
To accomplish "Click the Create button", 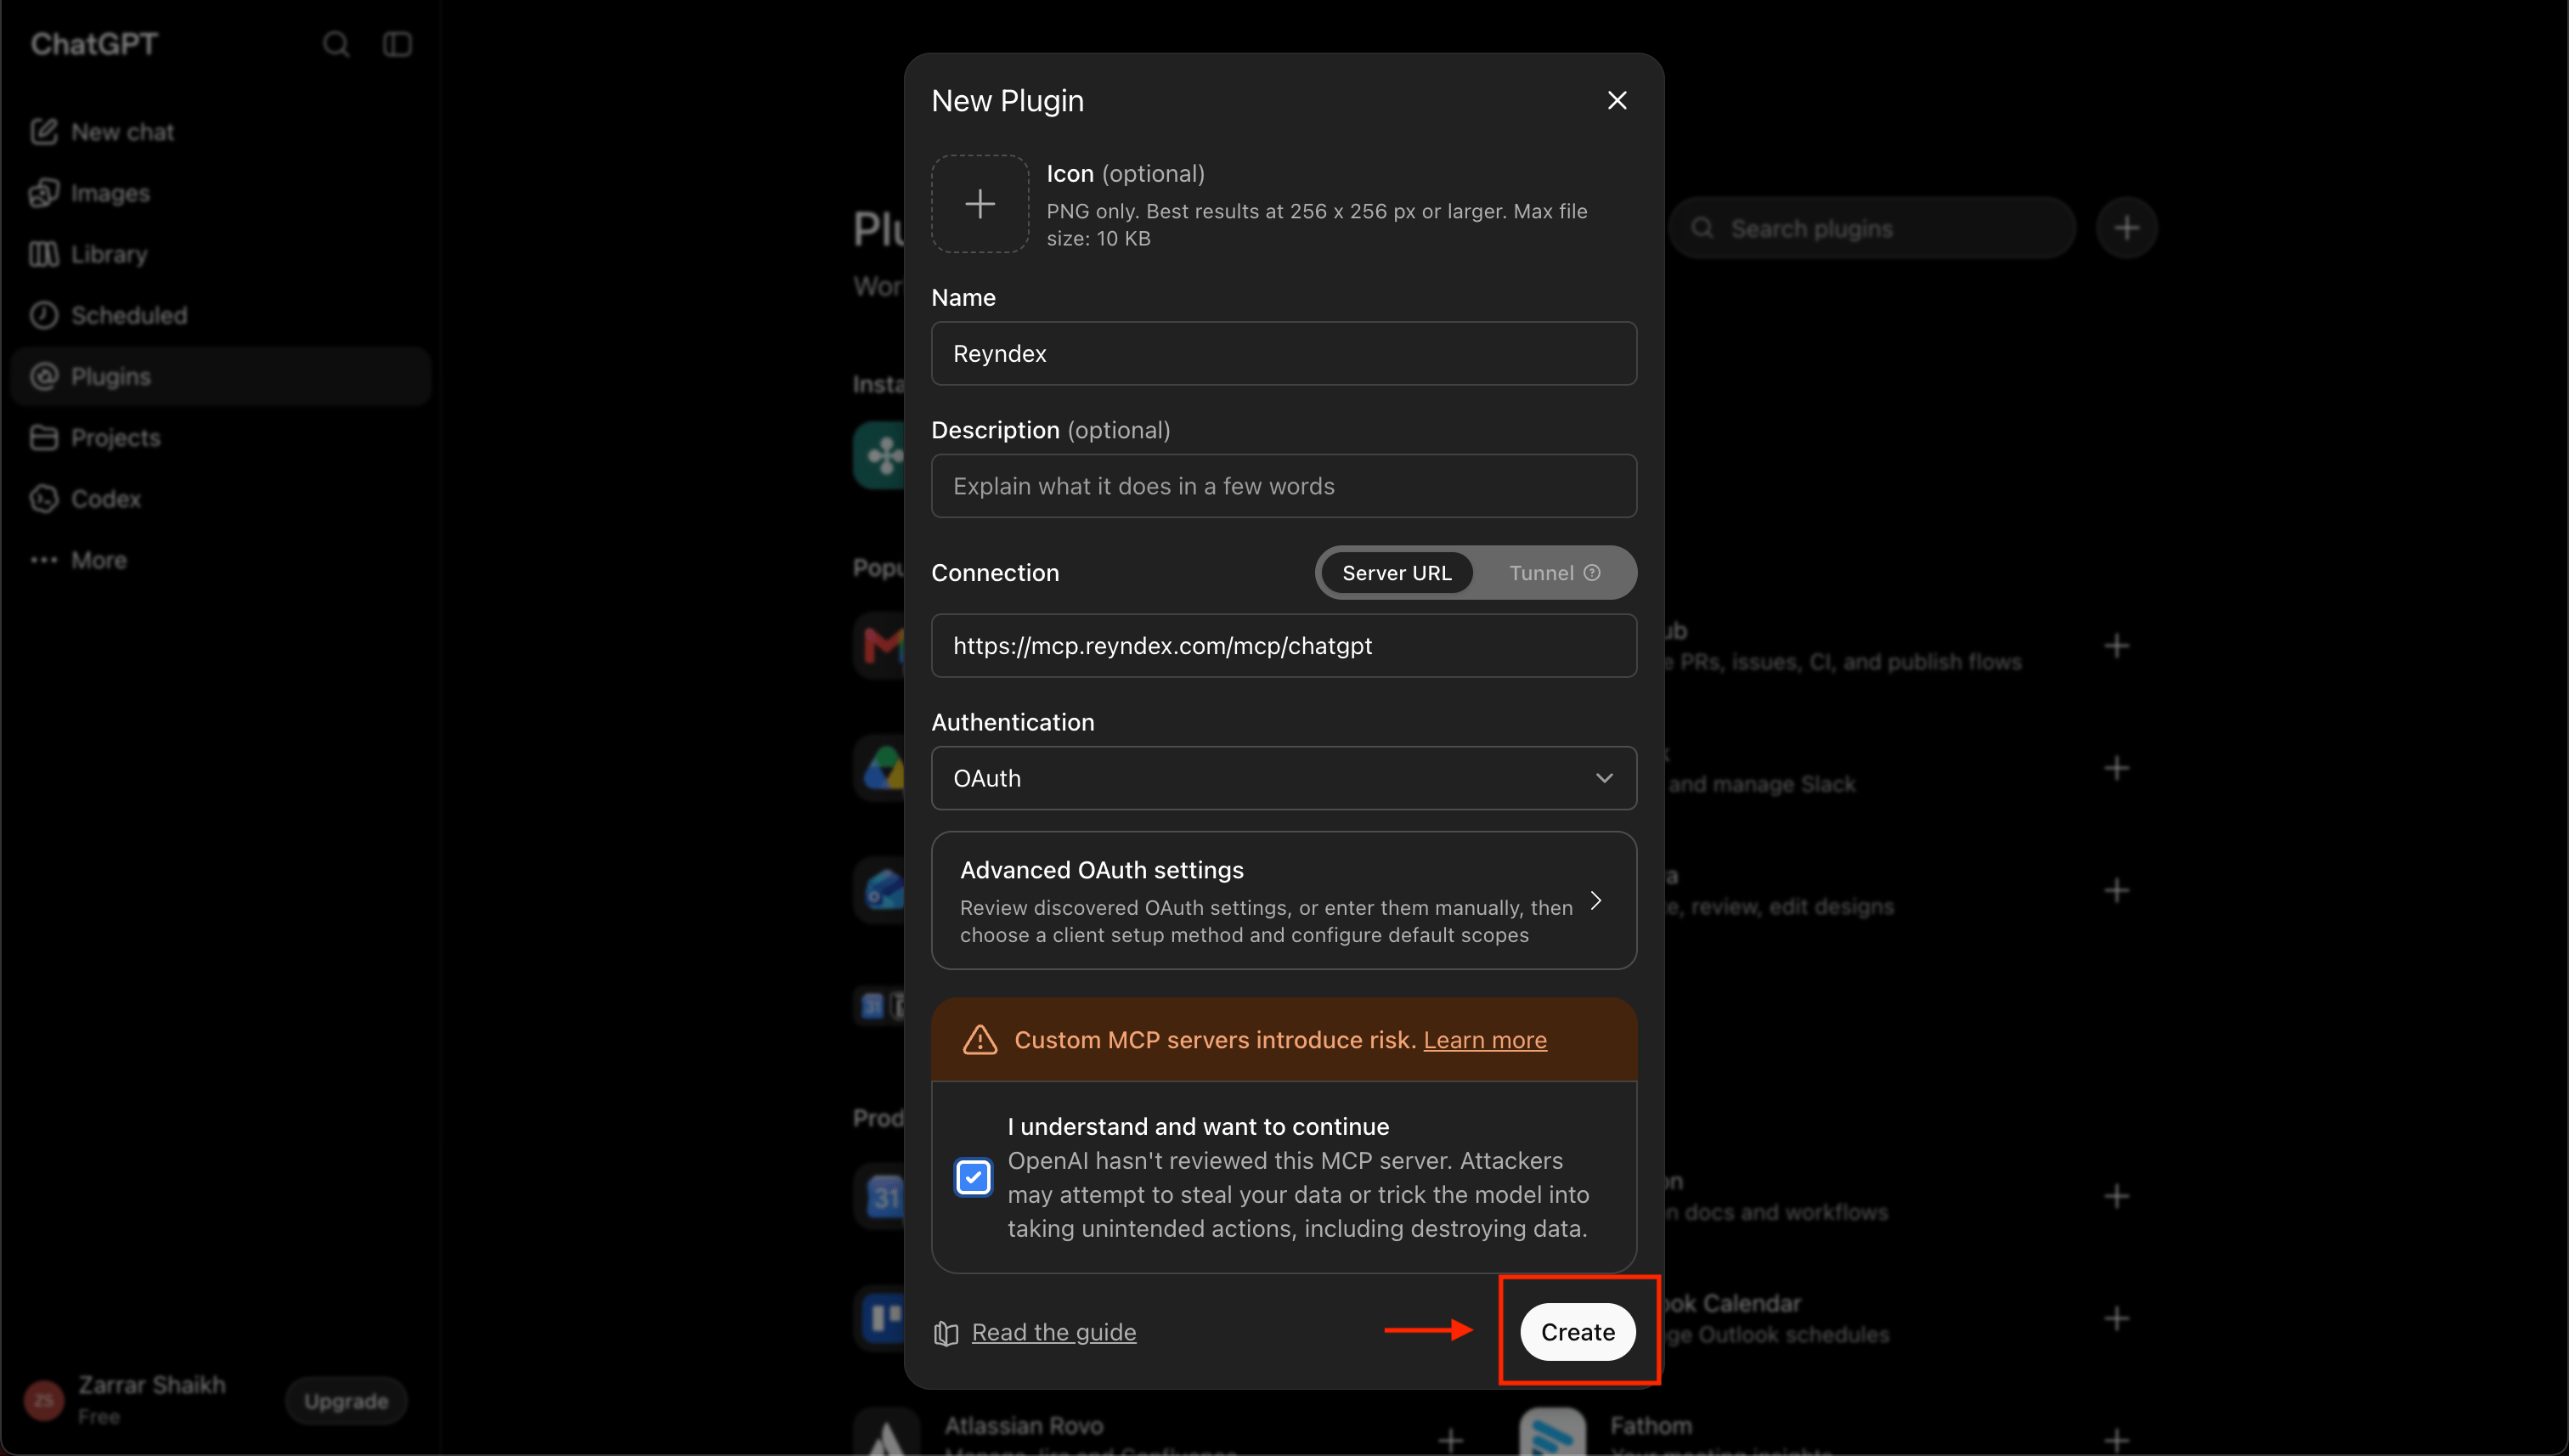I will click(1578, 1332).
